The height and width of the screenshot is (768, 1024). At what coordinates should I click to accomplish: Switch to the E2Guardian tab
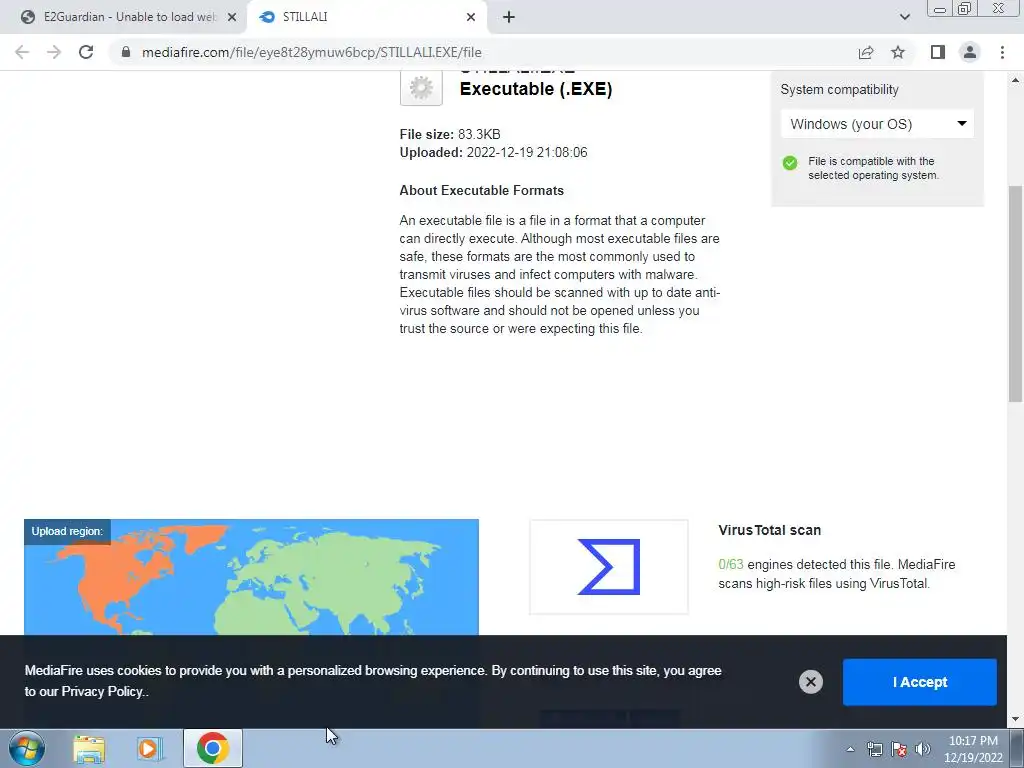tap(124, 17)
